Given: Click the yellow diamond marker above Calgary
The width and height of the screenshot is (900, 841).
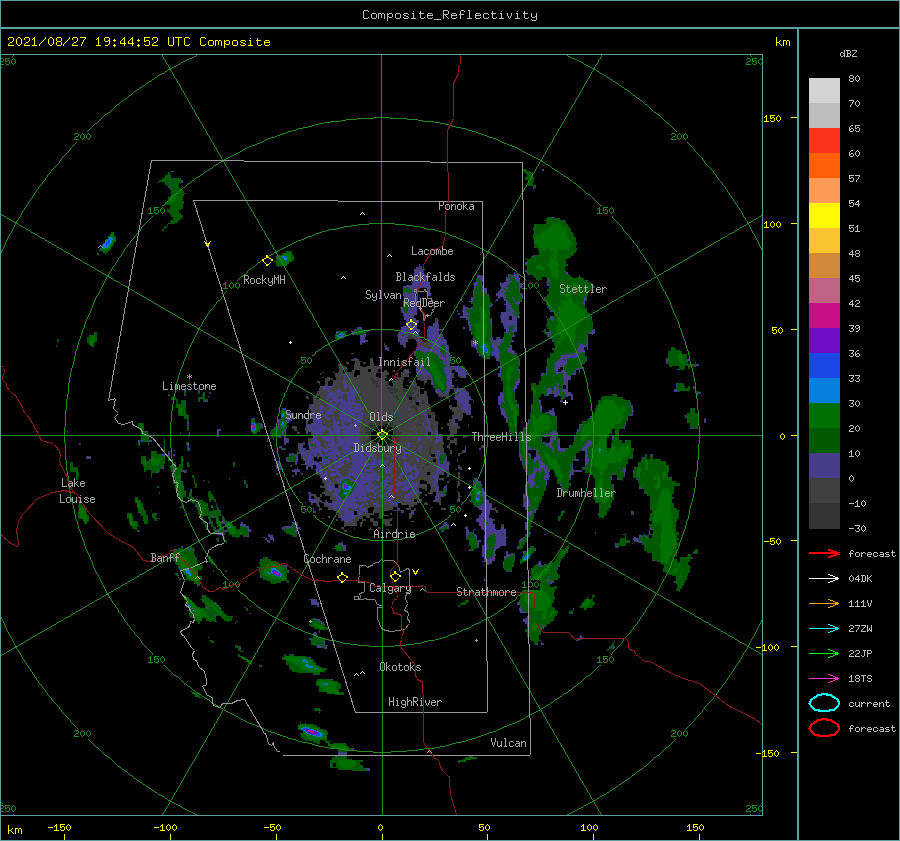Looking at the screenshot, I should (395, 576).
